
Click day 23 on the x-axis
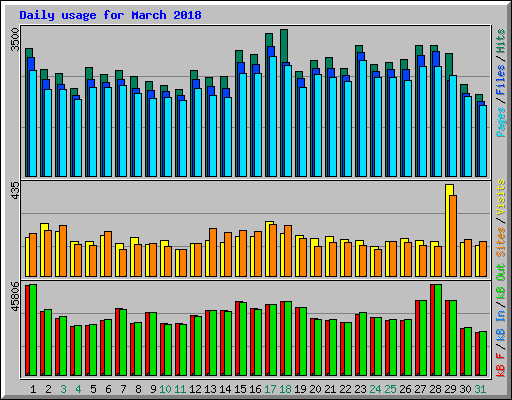click(360, 389)
